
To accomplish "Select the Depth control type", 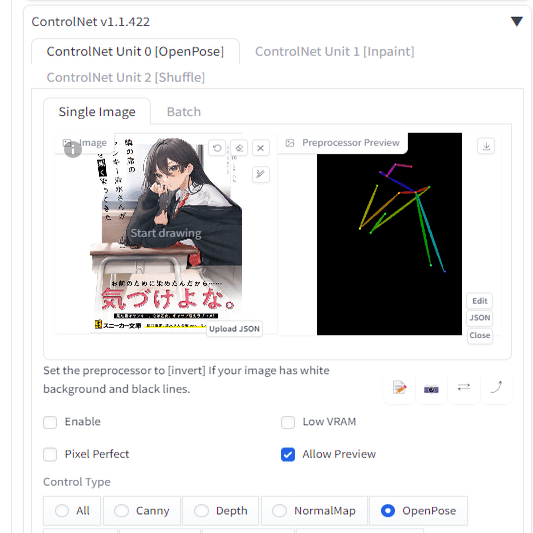I will [x=221, y=511].
